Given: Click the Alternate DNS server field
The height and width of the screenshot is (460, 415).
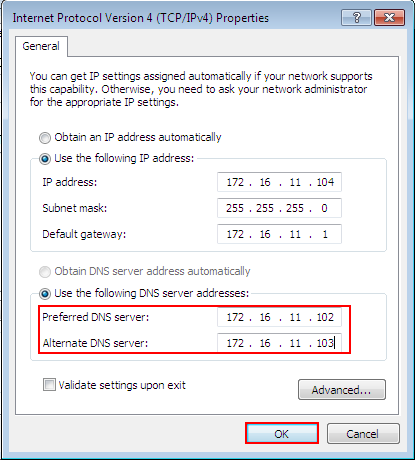Looking at the screenshot, I should pos(279,343).
